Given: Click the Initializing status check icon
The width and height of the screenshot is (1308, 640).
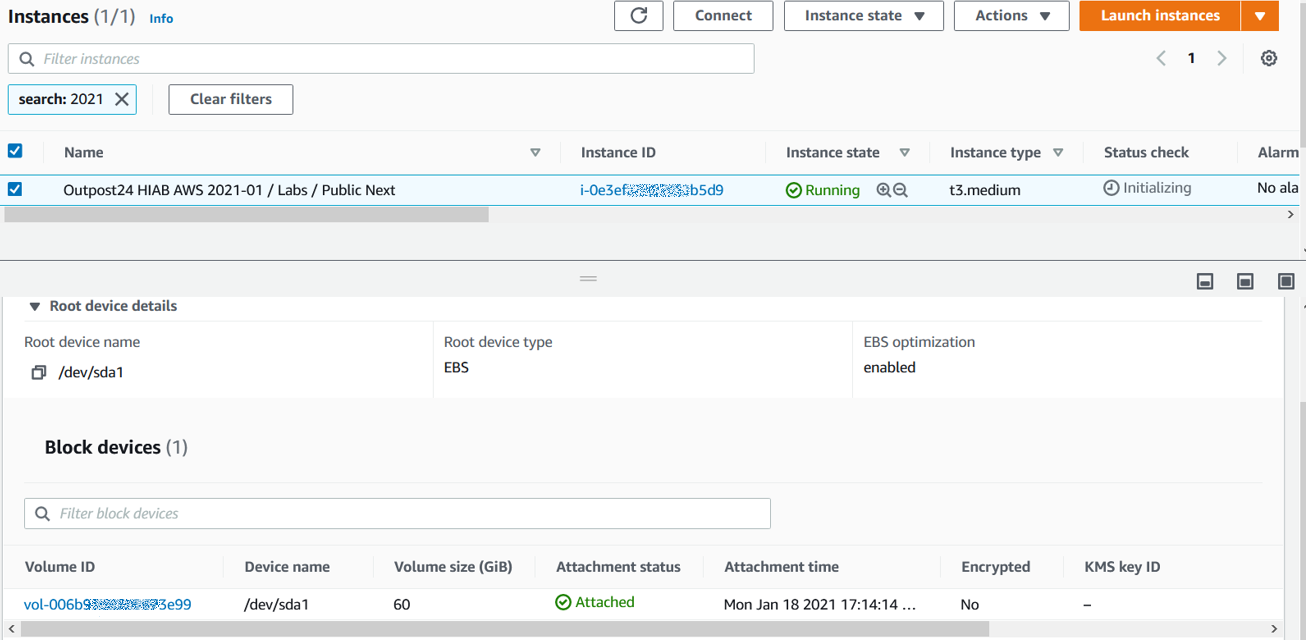Looking at the screenshot, I should tap(1111, 187).
